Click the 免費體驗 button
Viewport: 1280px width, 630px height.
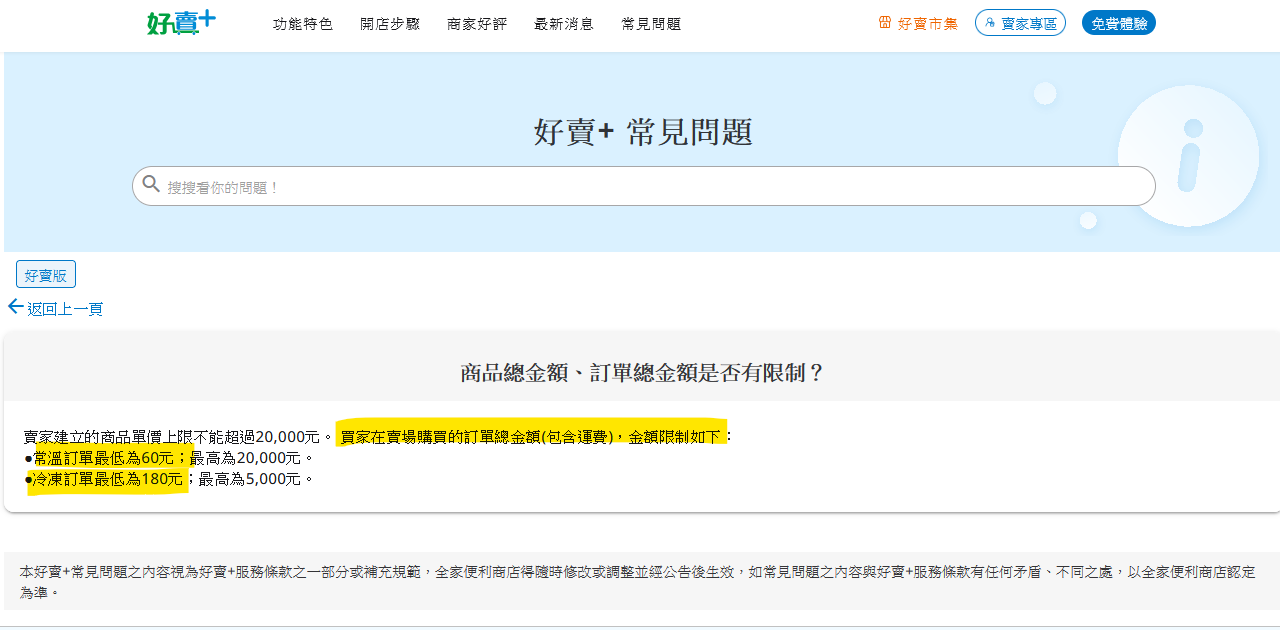coord(1119,23)
